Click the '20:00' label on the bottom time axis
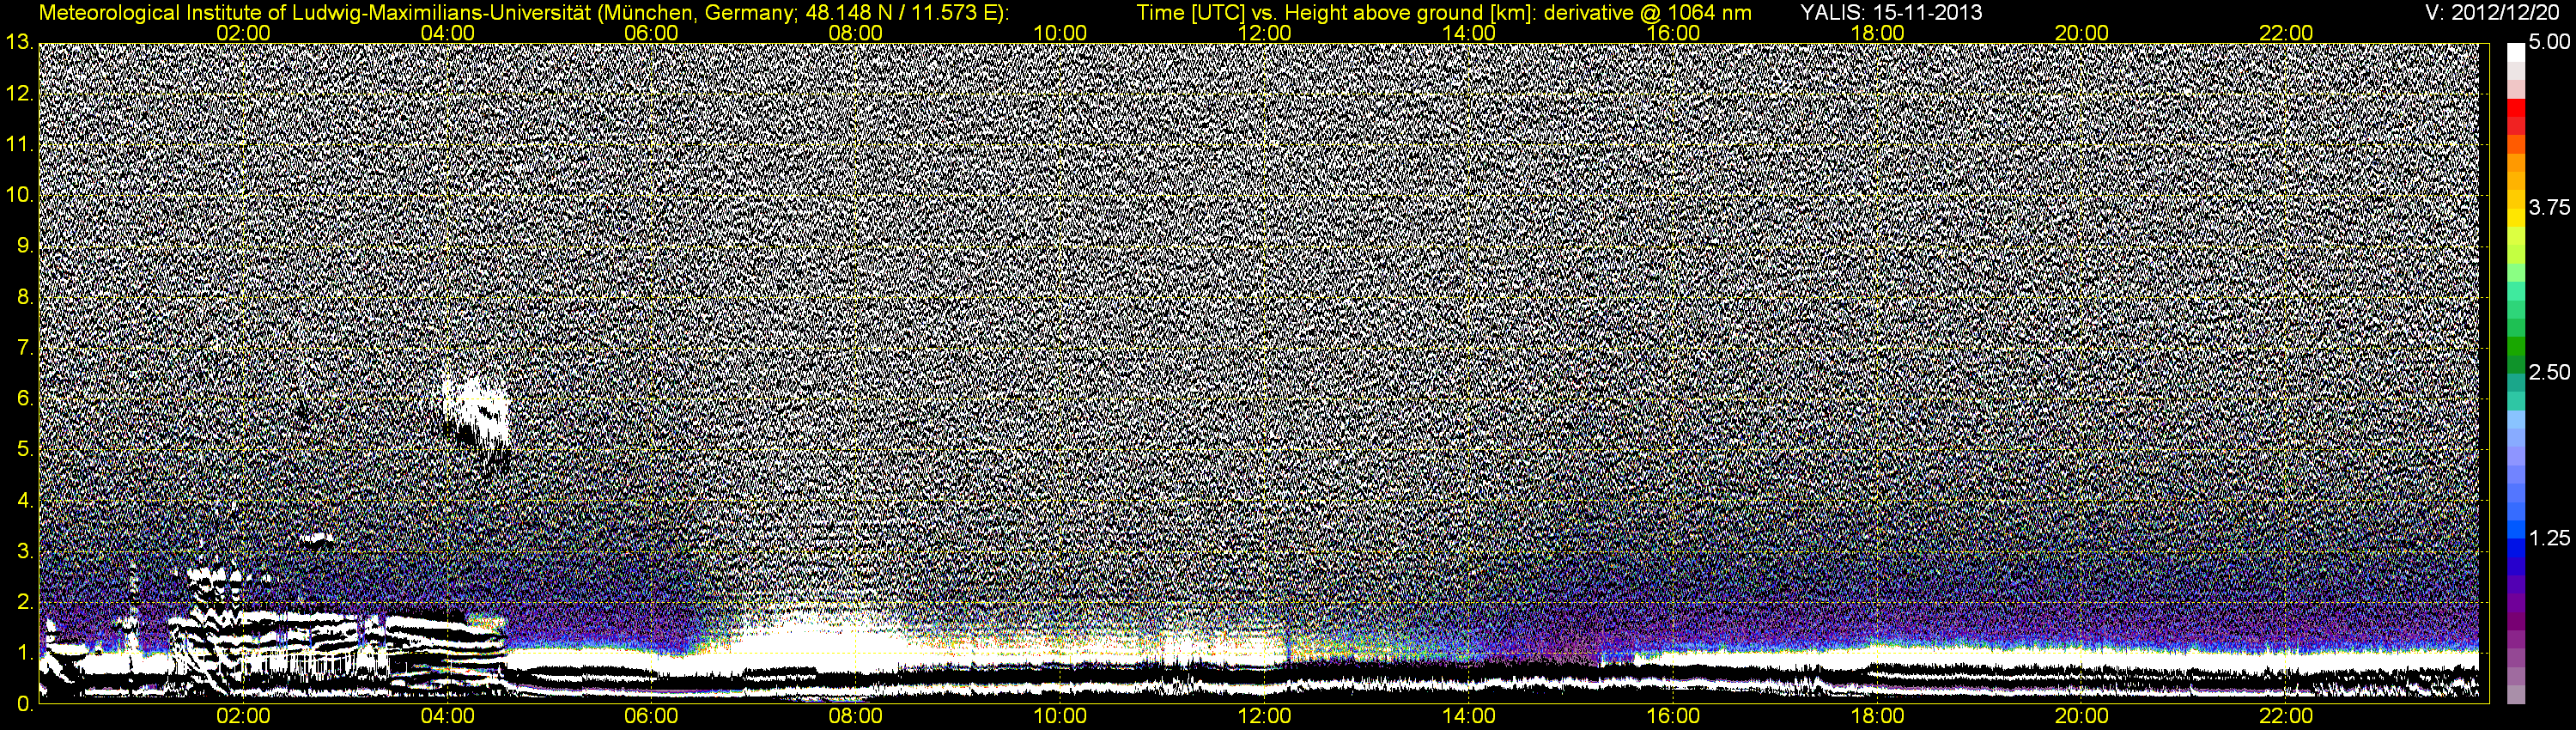2576x730 pixels. [x=2082, y=717]
